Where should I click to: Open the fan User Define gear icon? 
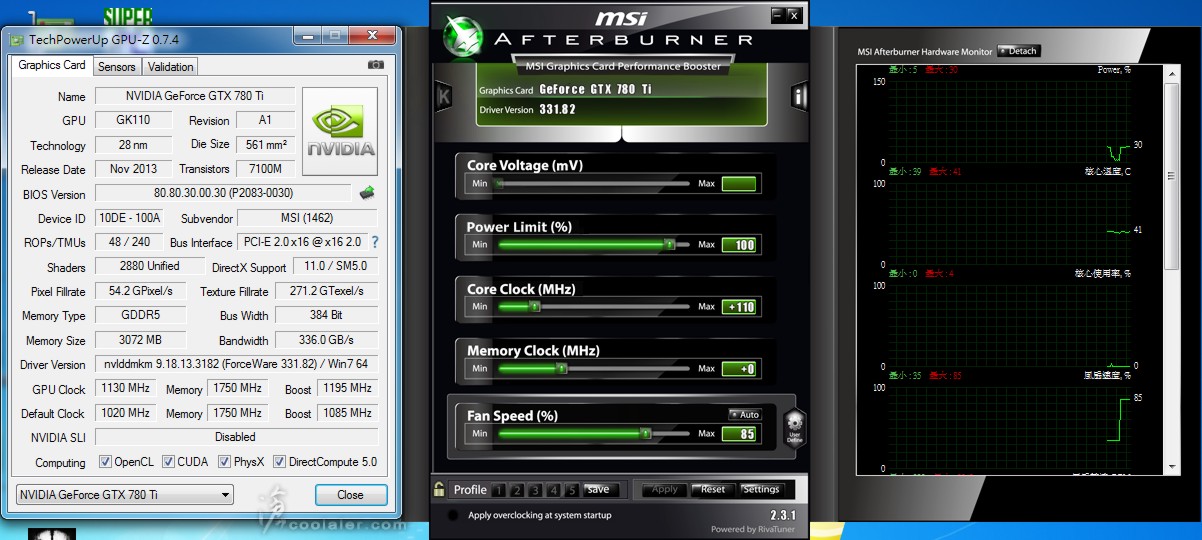coord(795,428)
